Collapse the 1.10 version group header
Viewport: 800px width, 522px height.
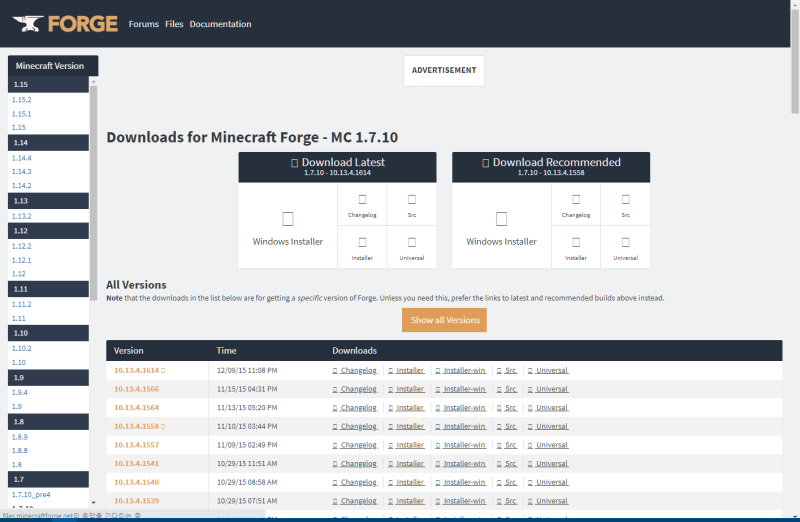(x=48, y=333)
